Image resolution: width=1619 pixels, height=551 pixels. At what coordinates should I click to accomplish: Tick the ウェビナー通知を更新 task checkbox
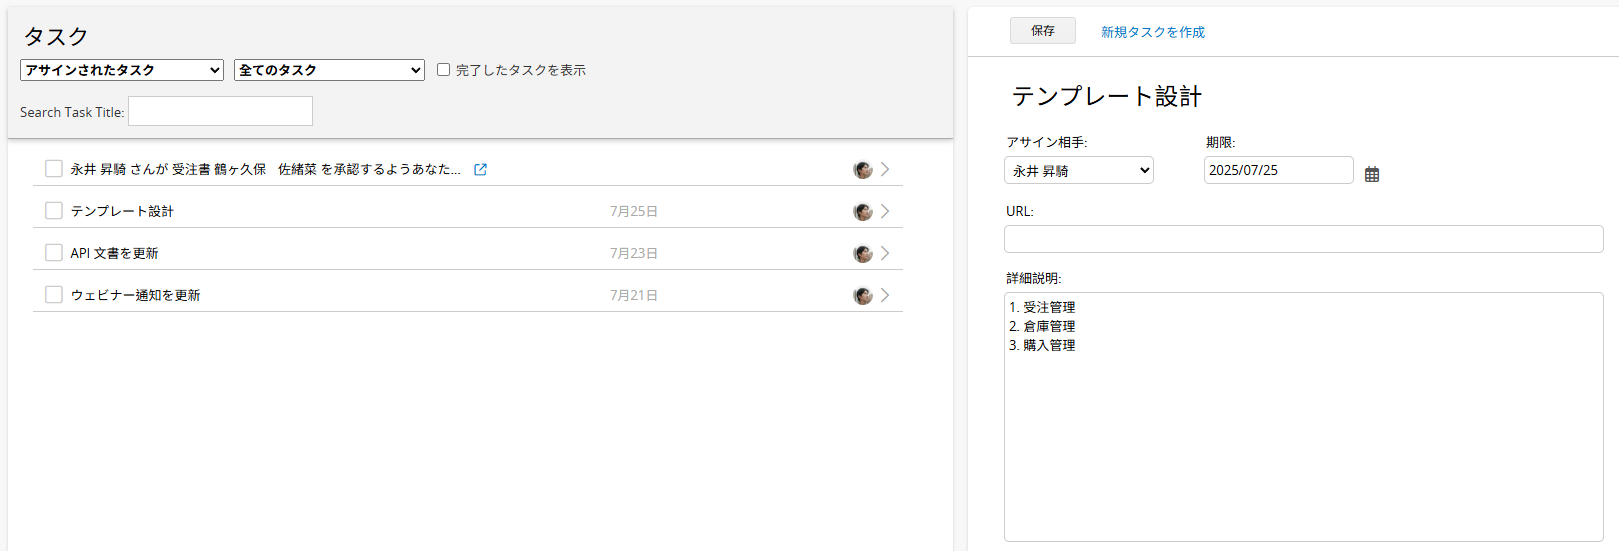(x=54, y=295)
